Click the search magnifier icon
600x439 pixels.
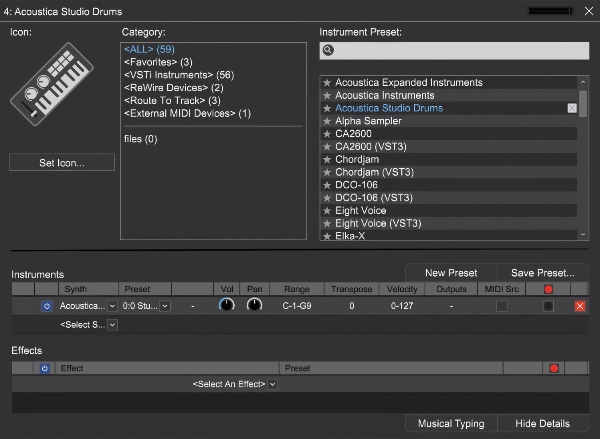328,50
